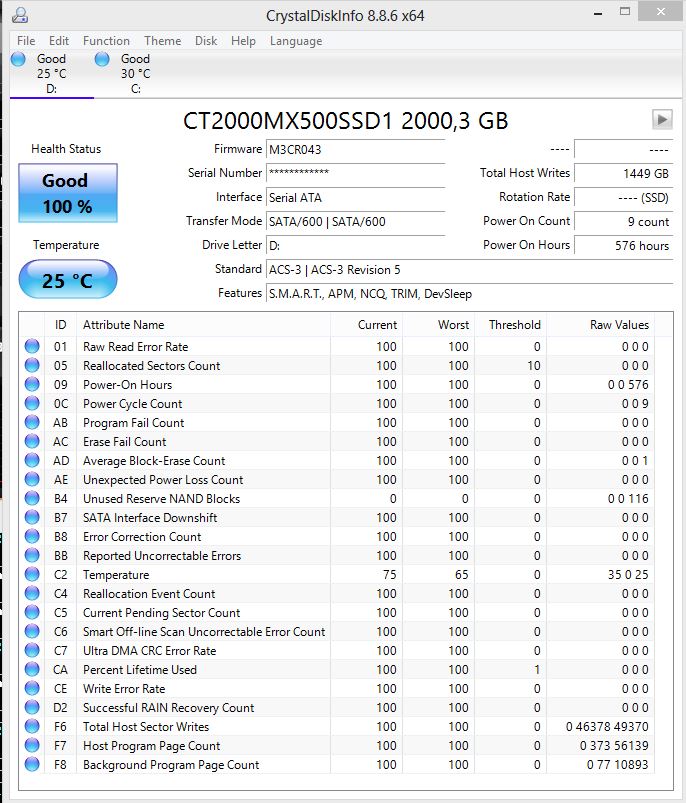Viewport: 686px width, 803px height.
Task: Click the Drive Letter D: field
Action: (x=355, y=245)
